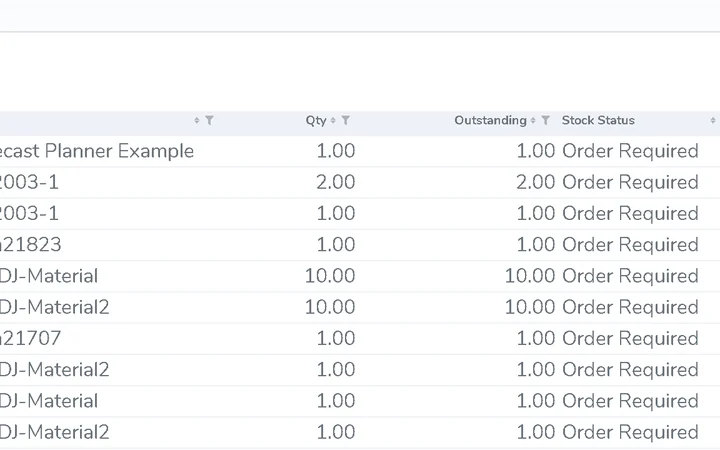The width and height of the screenshot is (720, 450).
Task: Select the Forecast Planner Example row
Action: click(360, 151)
